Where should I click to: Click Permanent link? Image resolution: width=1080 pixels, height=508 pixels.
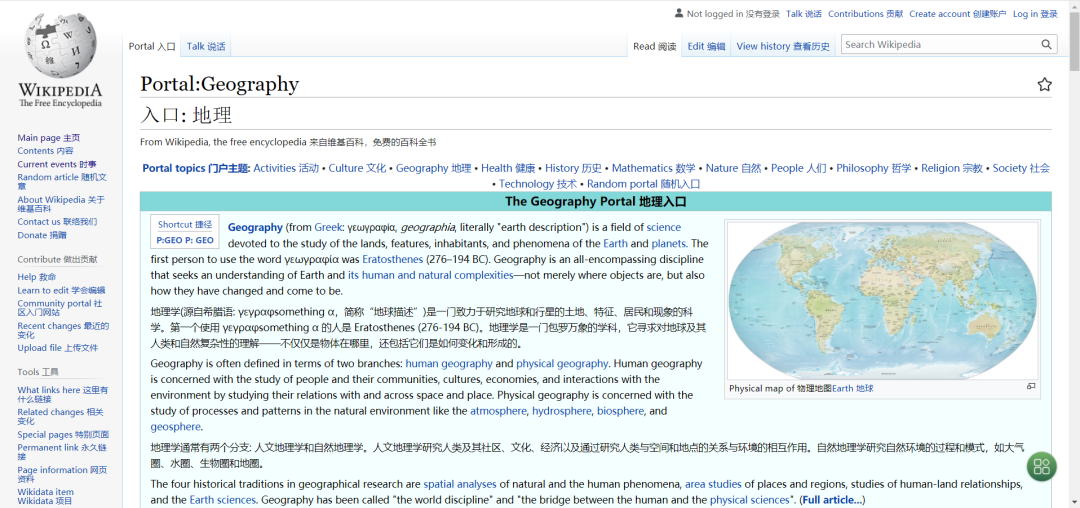(x=62, y=452)
